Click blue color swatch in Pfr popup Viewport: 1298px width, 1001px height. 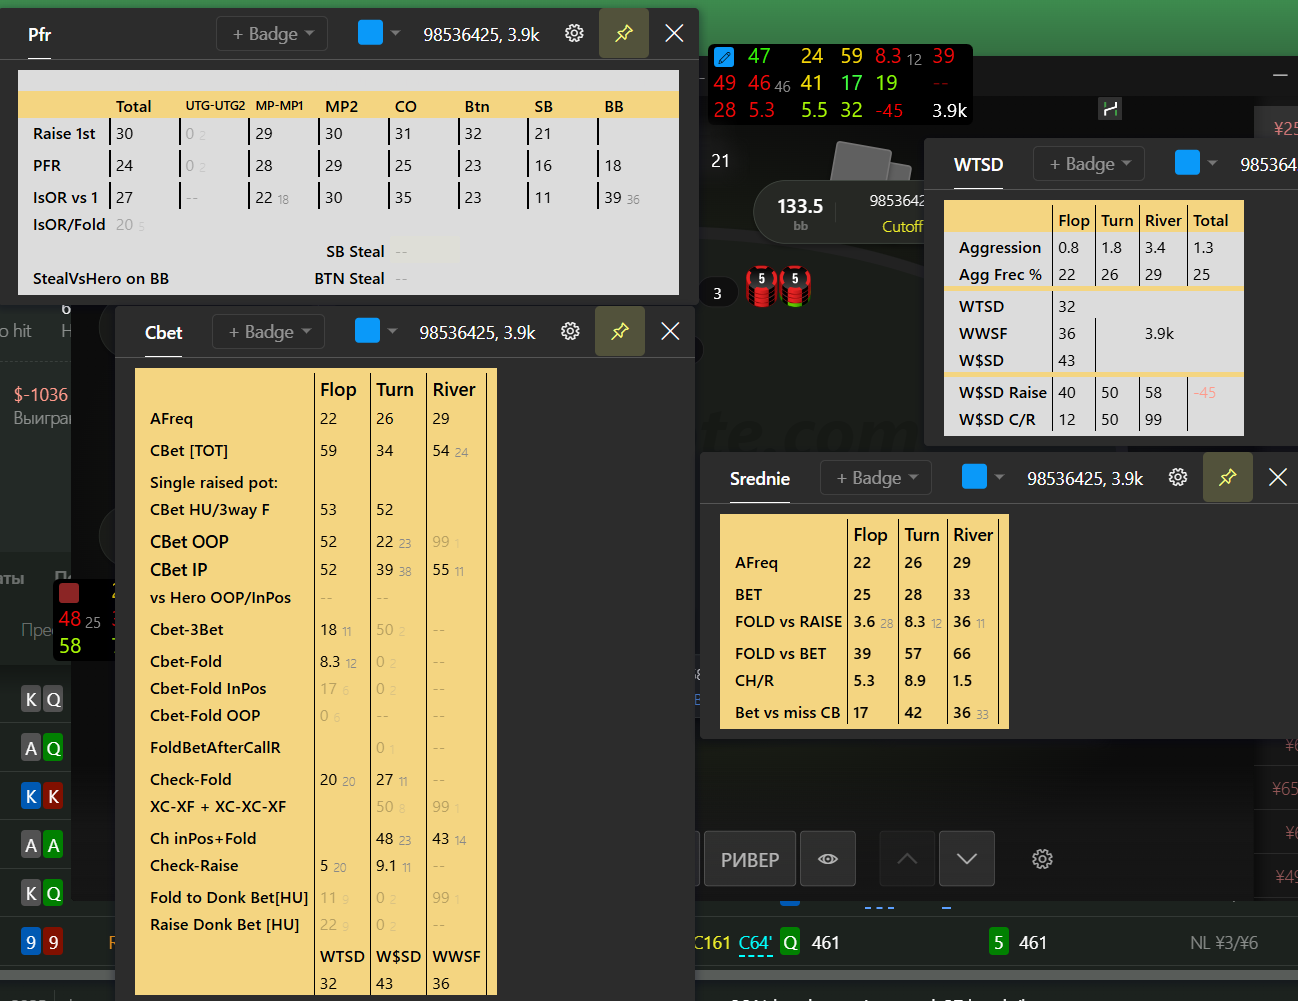point(370,33)
